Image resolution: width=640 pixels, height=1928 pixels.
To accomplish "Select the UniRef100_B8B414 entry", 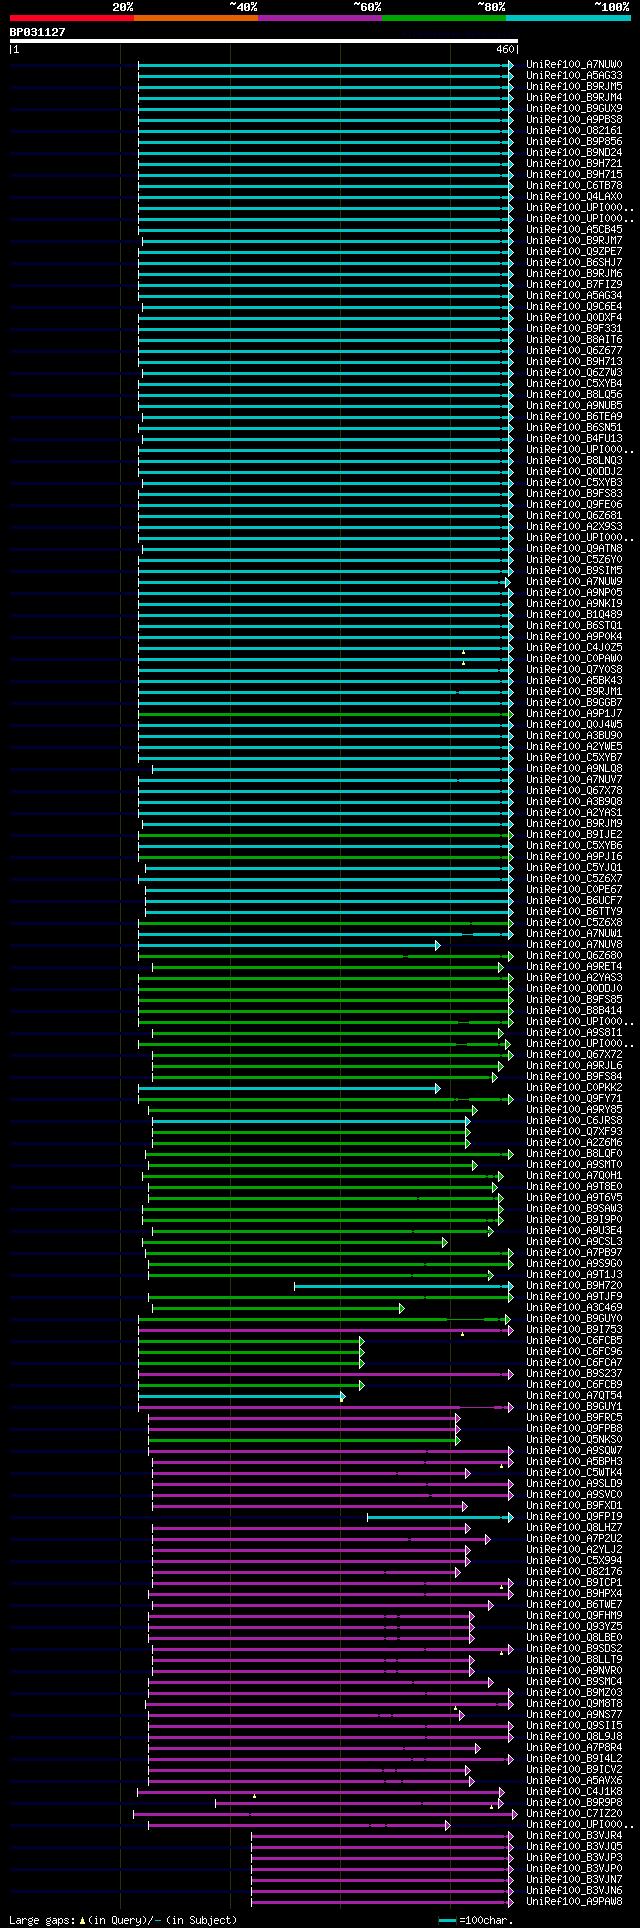I will [574, 1010].
